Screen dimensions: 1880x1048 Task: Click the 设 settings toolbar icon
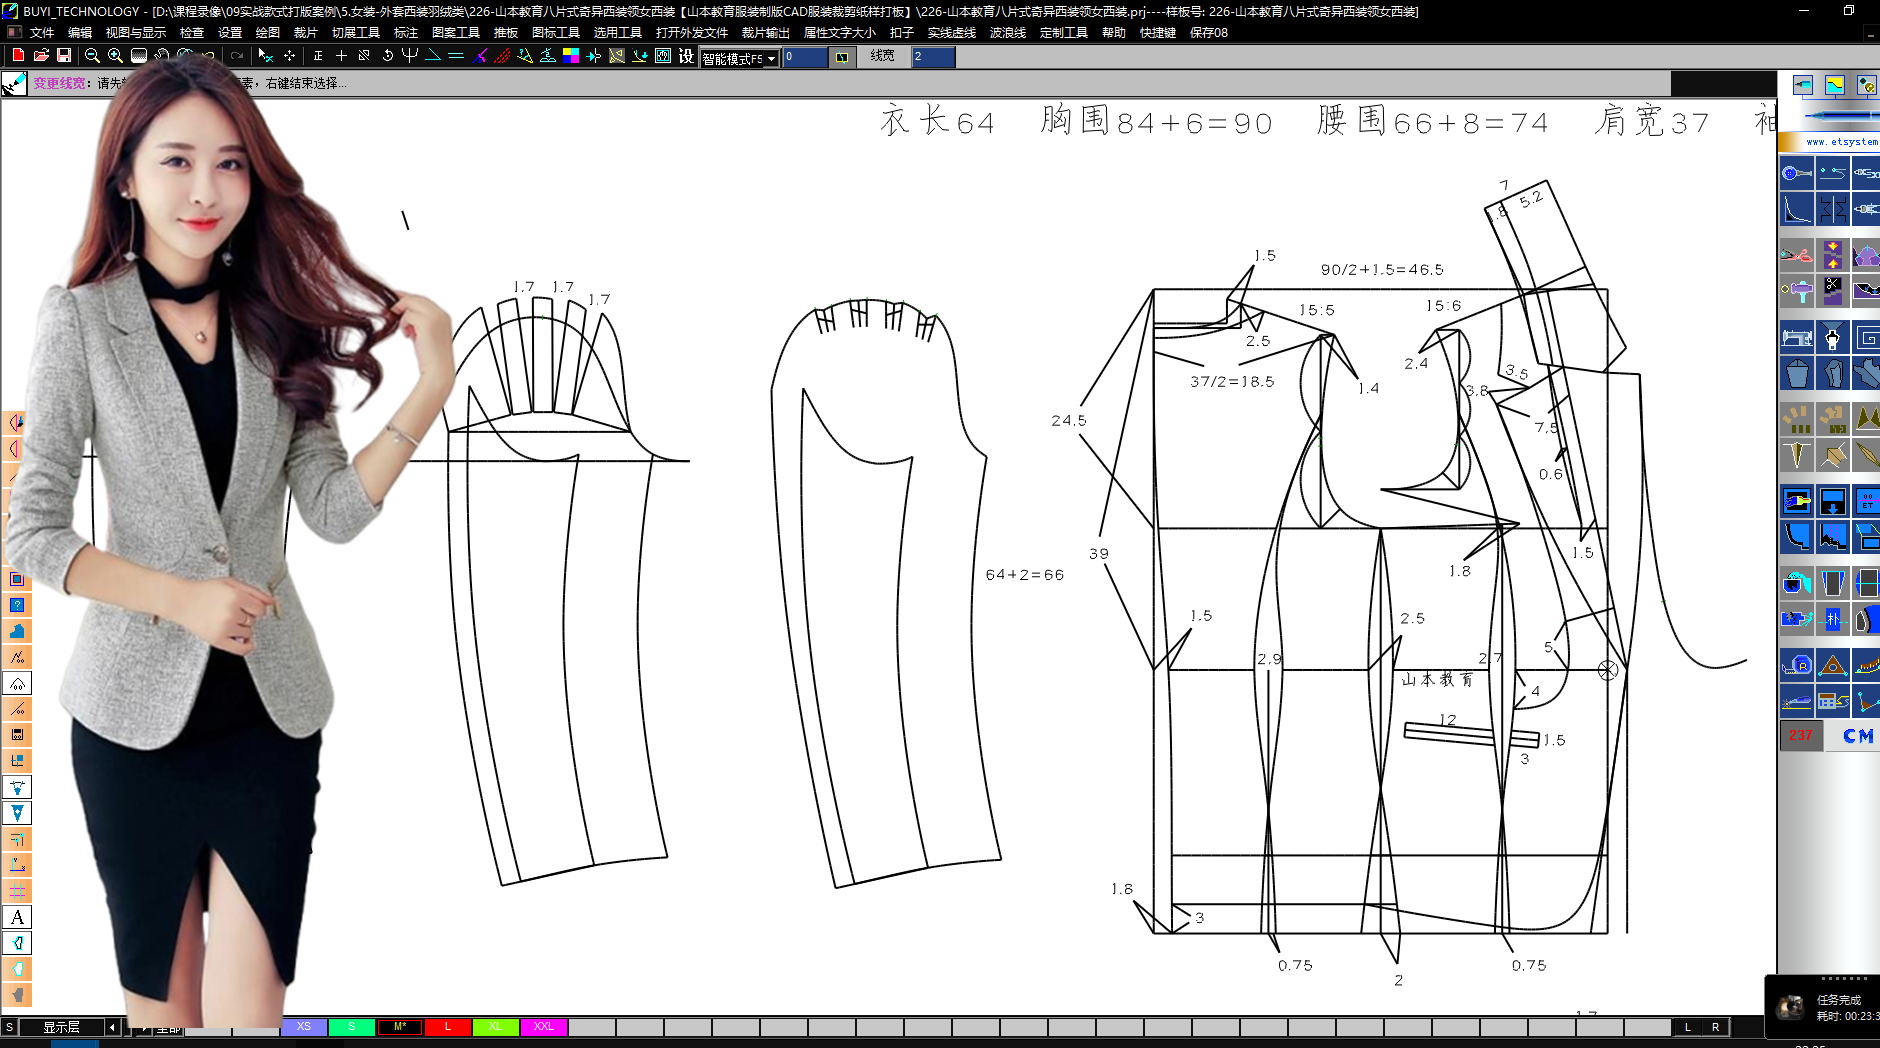(686, 56)
